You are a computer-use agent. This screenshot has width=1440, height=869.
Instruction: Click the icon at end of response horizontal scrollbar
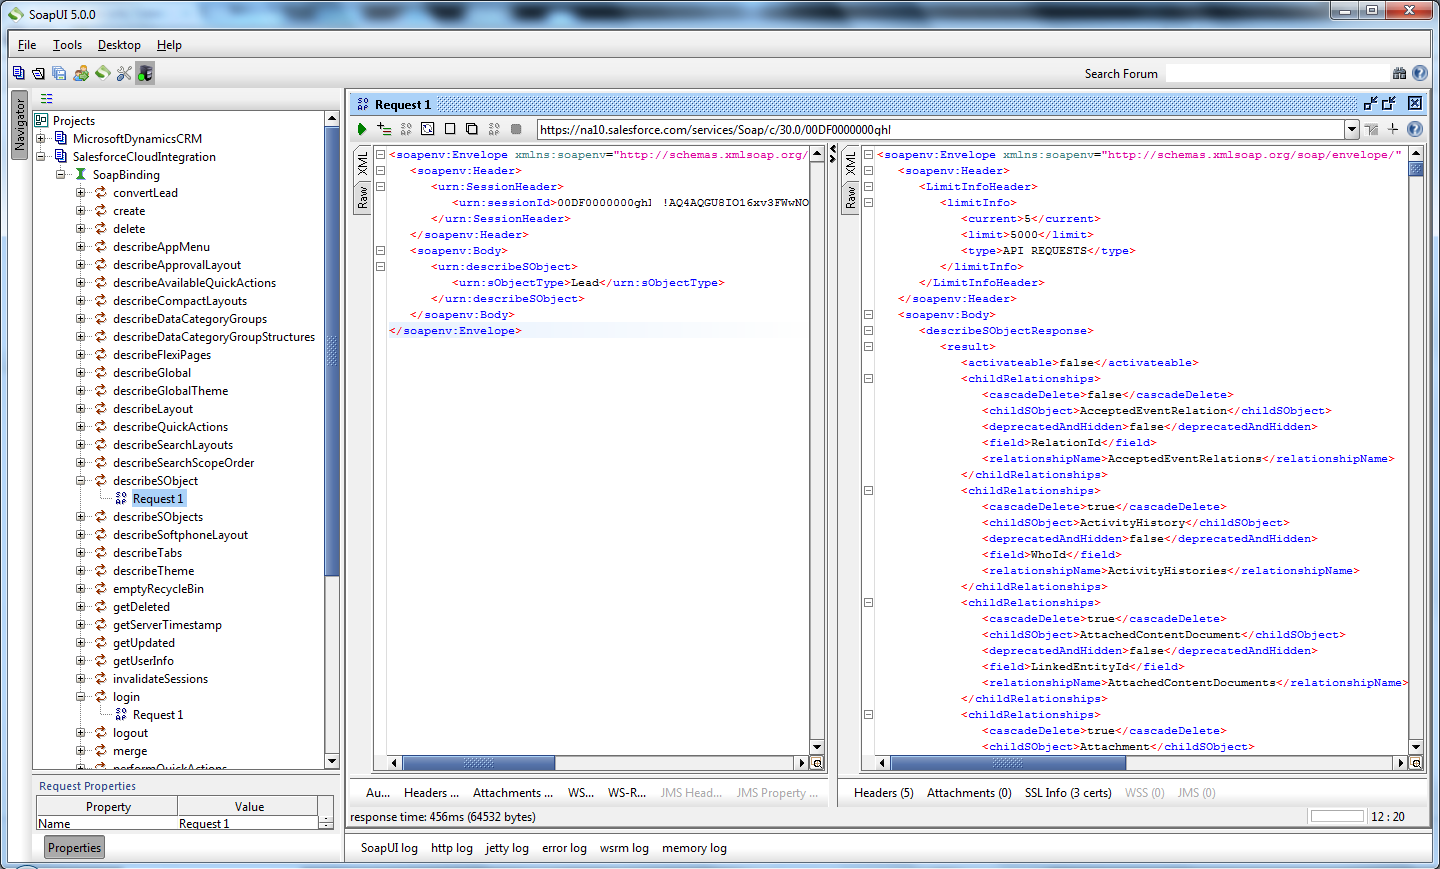click(1416, 763)
